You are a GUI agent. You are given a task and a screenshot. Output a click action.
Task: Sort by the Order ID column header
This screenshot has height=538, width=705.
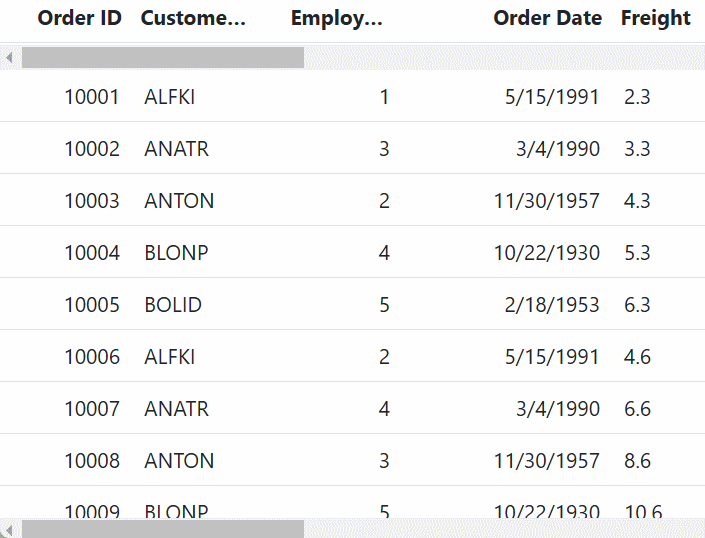coord(80,18)
